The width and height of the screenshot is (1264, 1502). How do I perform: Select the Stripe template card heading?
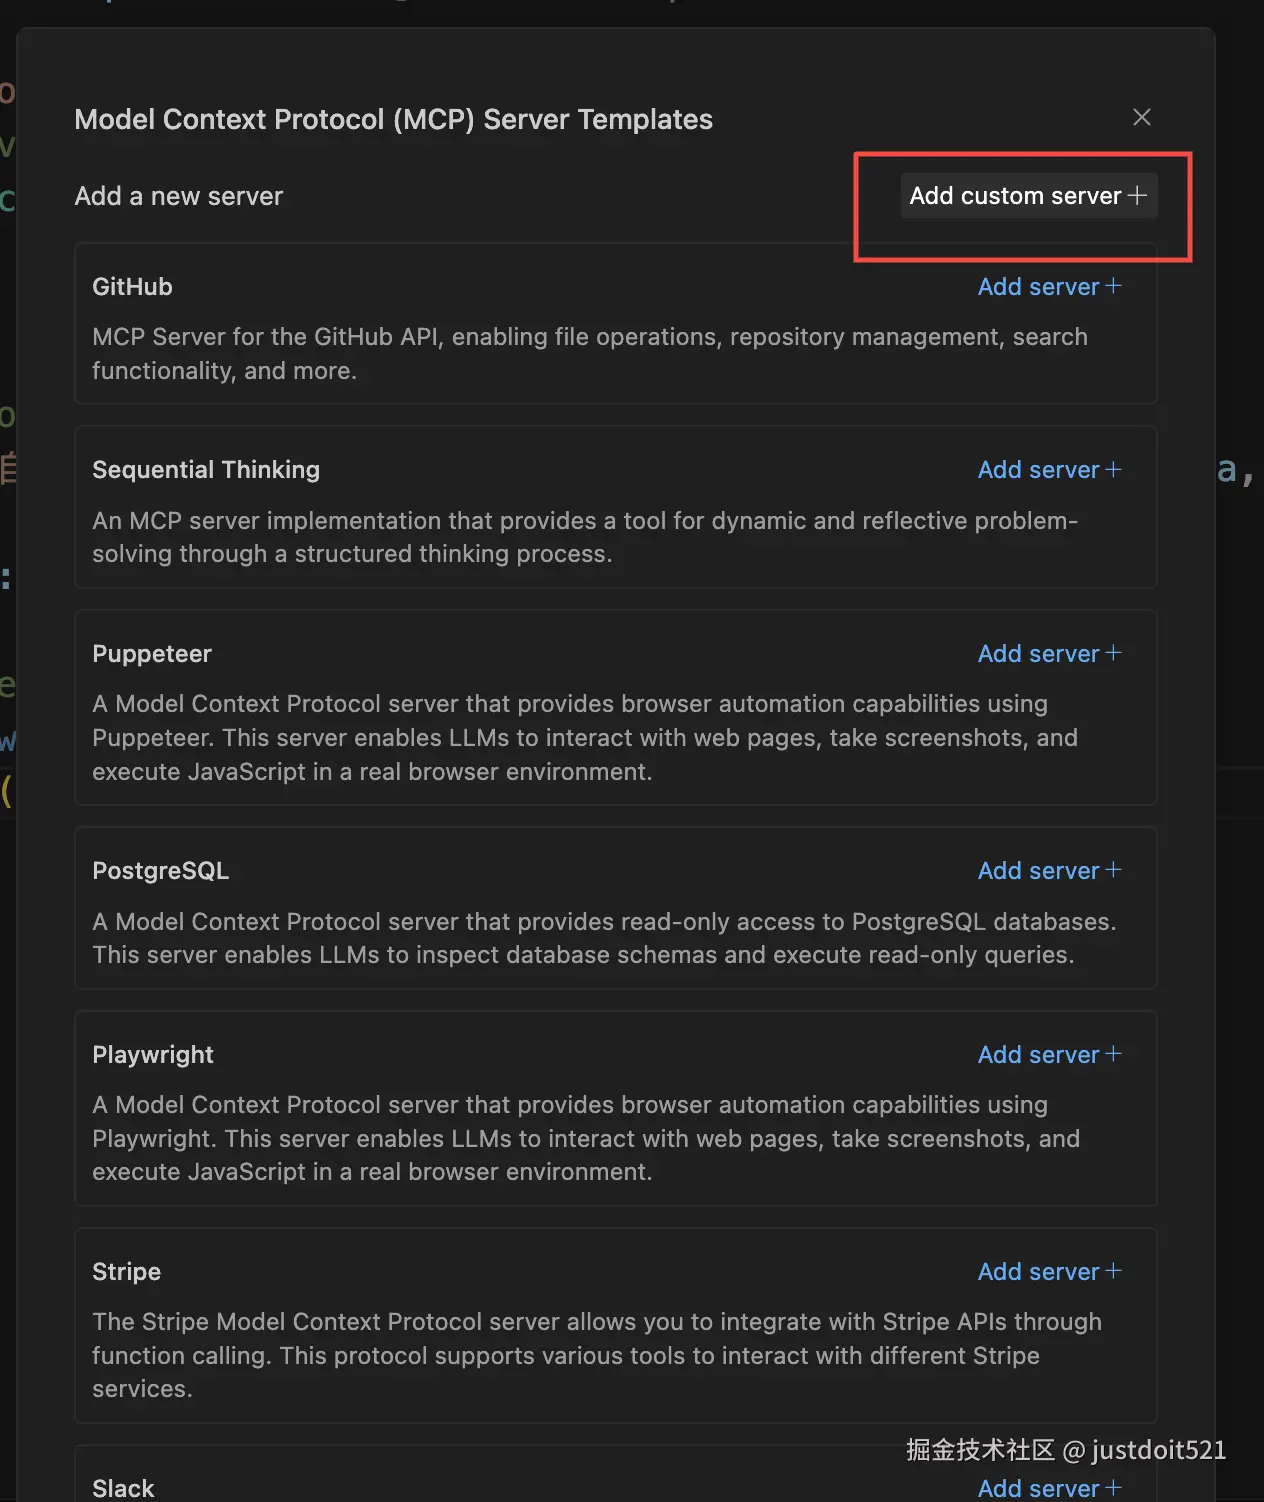point(126,1272)
